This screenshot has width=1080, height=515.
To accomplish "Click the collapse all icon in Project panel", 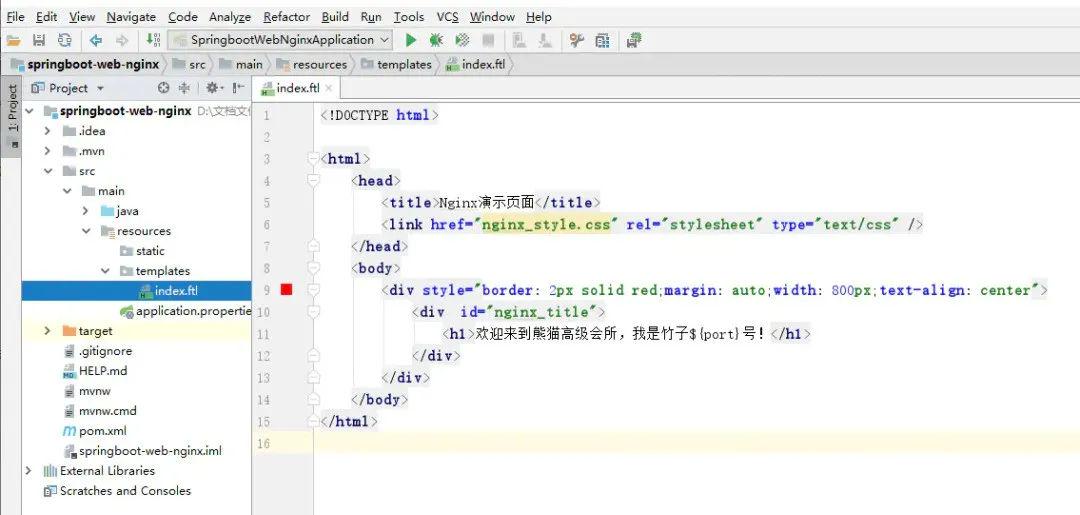I will (185, 88).
